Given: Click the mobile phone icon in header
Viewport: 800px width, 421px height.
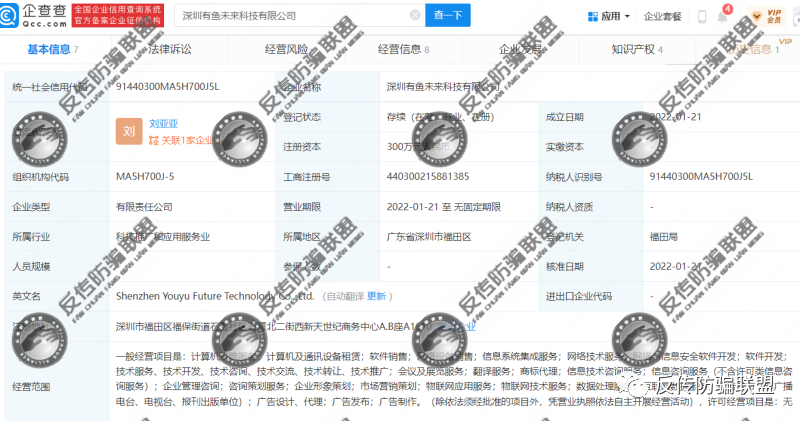Looking at the screenshot, I should [x=702, y=16].
